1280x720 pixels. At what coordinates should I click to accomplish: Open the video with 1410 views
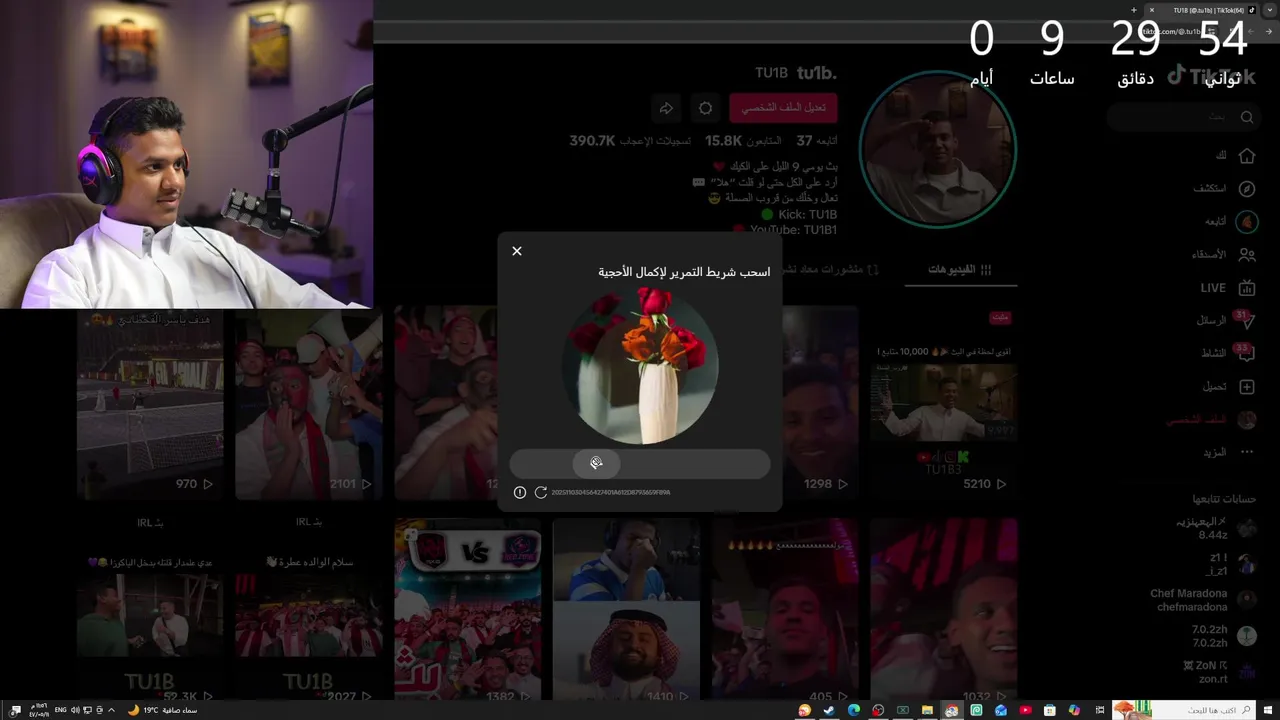[626, 609]
